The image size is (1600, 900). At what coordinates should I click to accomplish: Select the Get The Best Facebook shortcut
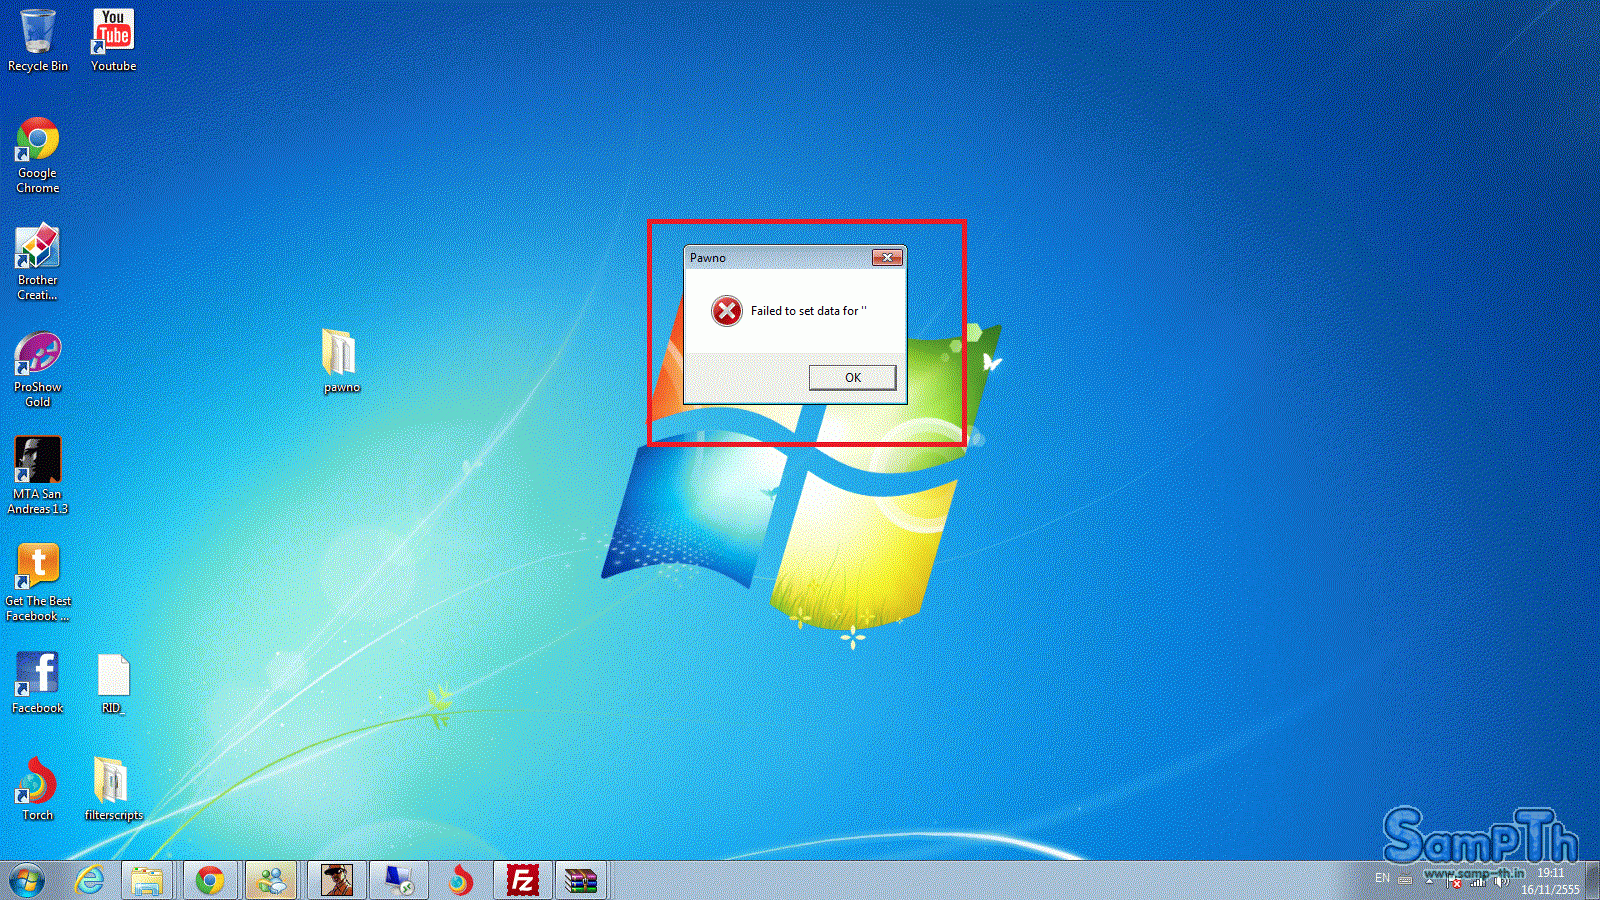37,583
